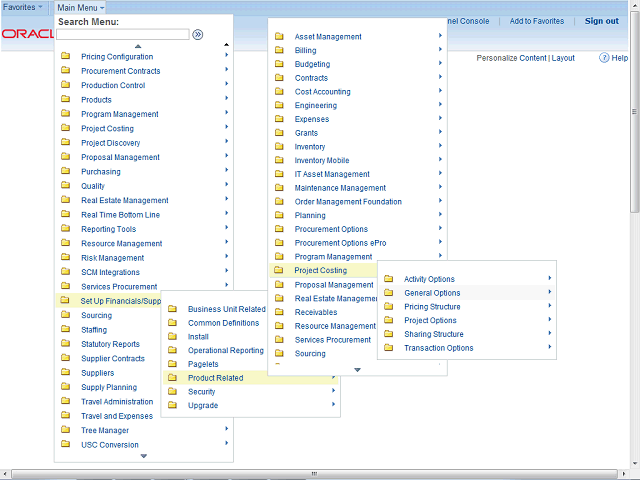Click folder icon beside Suppliers
Viewport: 640px width, 480px height.
[65, 372]
